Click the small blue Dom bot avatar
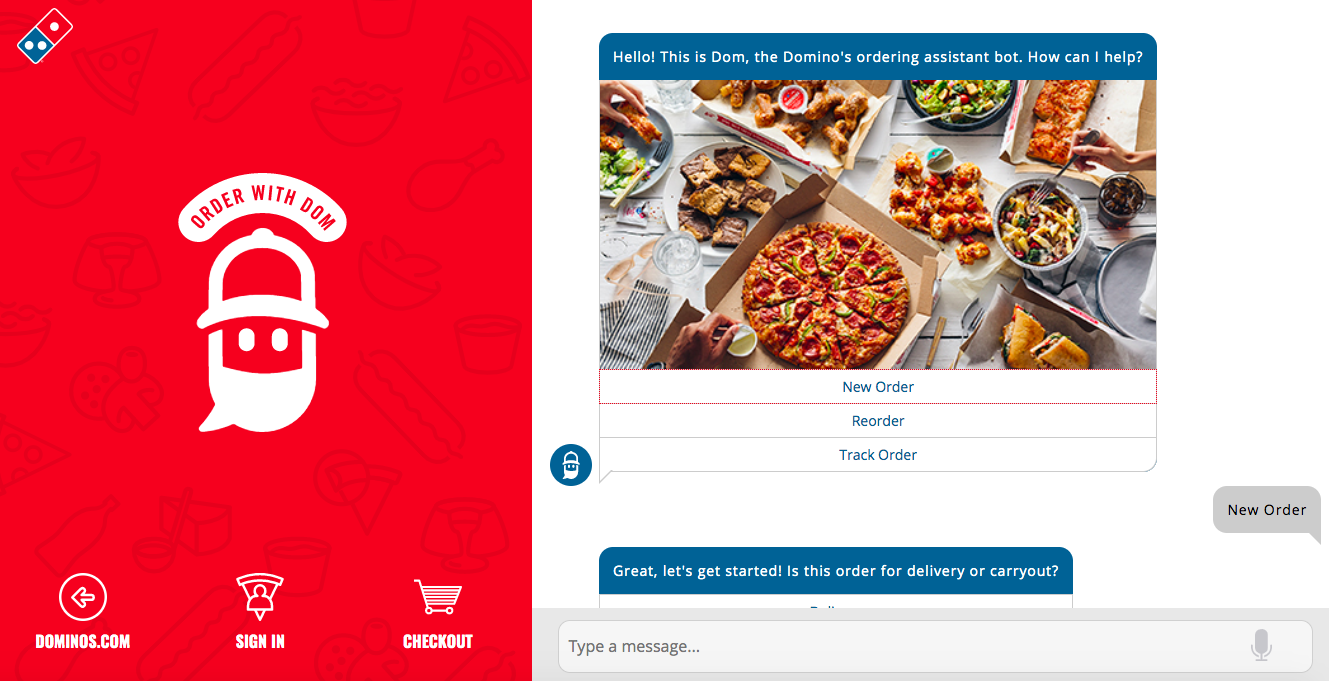The width and height of the screenshot is (1329, 681). point(571,465)
